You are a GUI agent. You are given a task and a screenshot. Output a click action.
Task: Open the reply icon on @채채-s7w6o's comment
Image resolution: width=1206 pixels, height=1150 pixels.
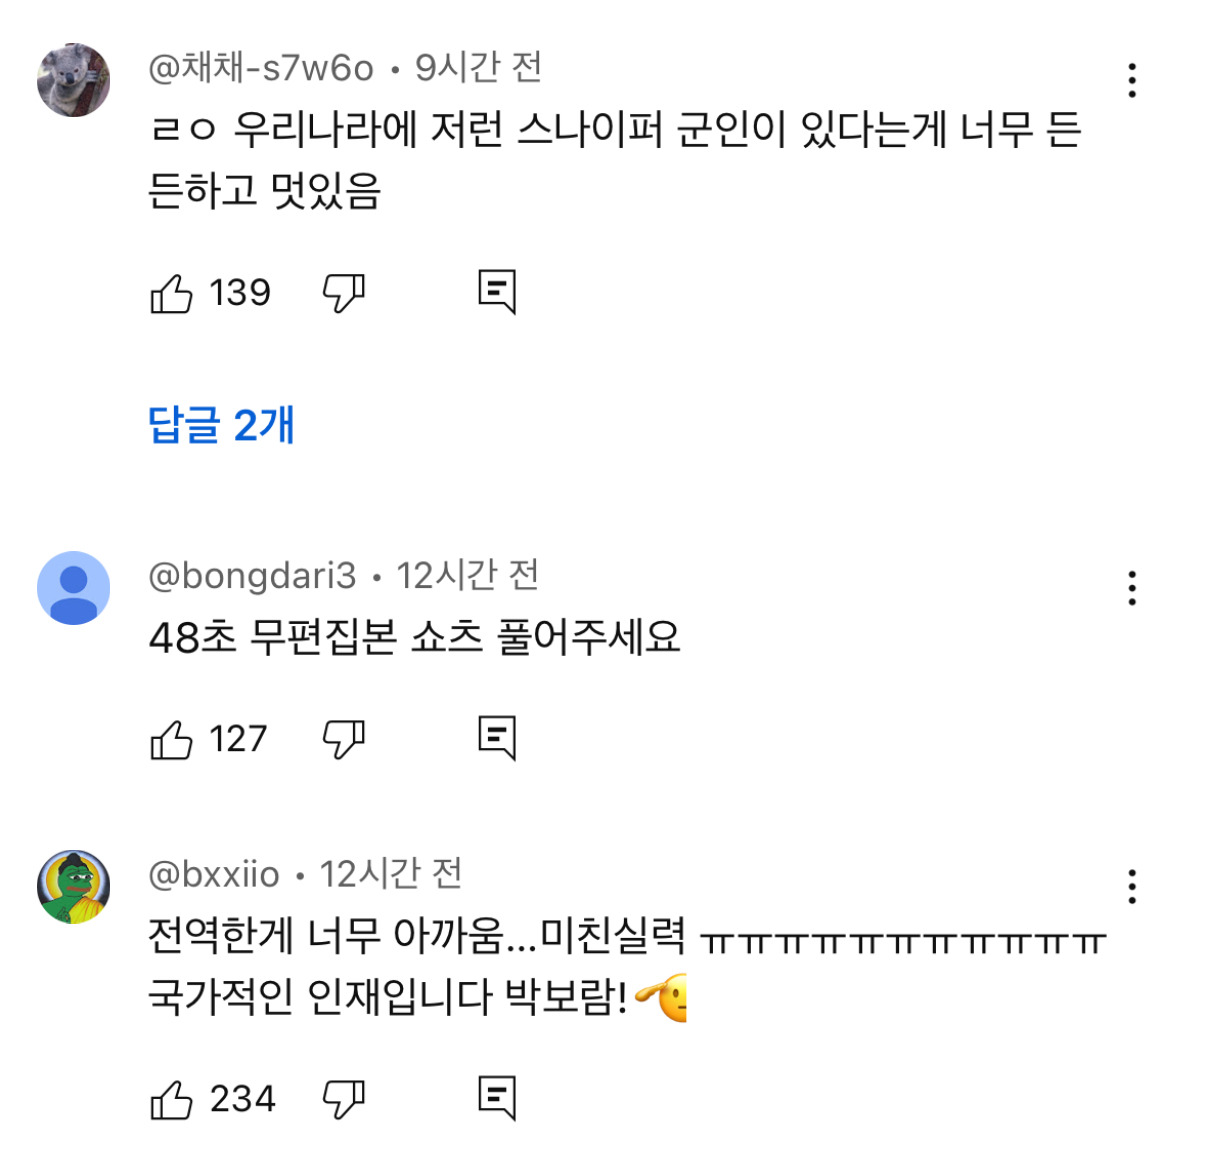point(499,292)
